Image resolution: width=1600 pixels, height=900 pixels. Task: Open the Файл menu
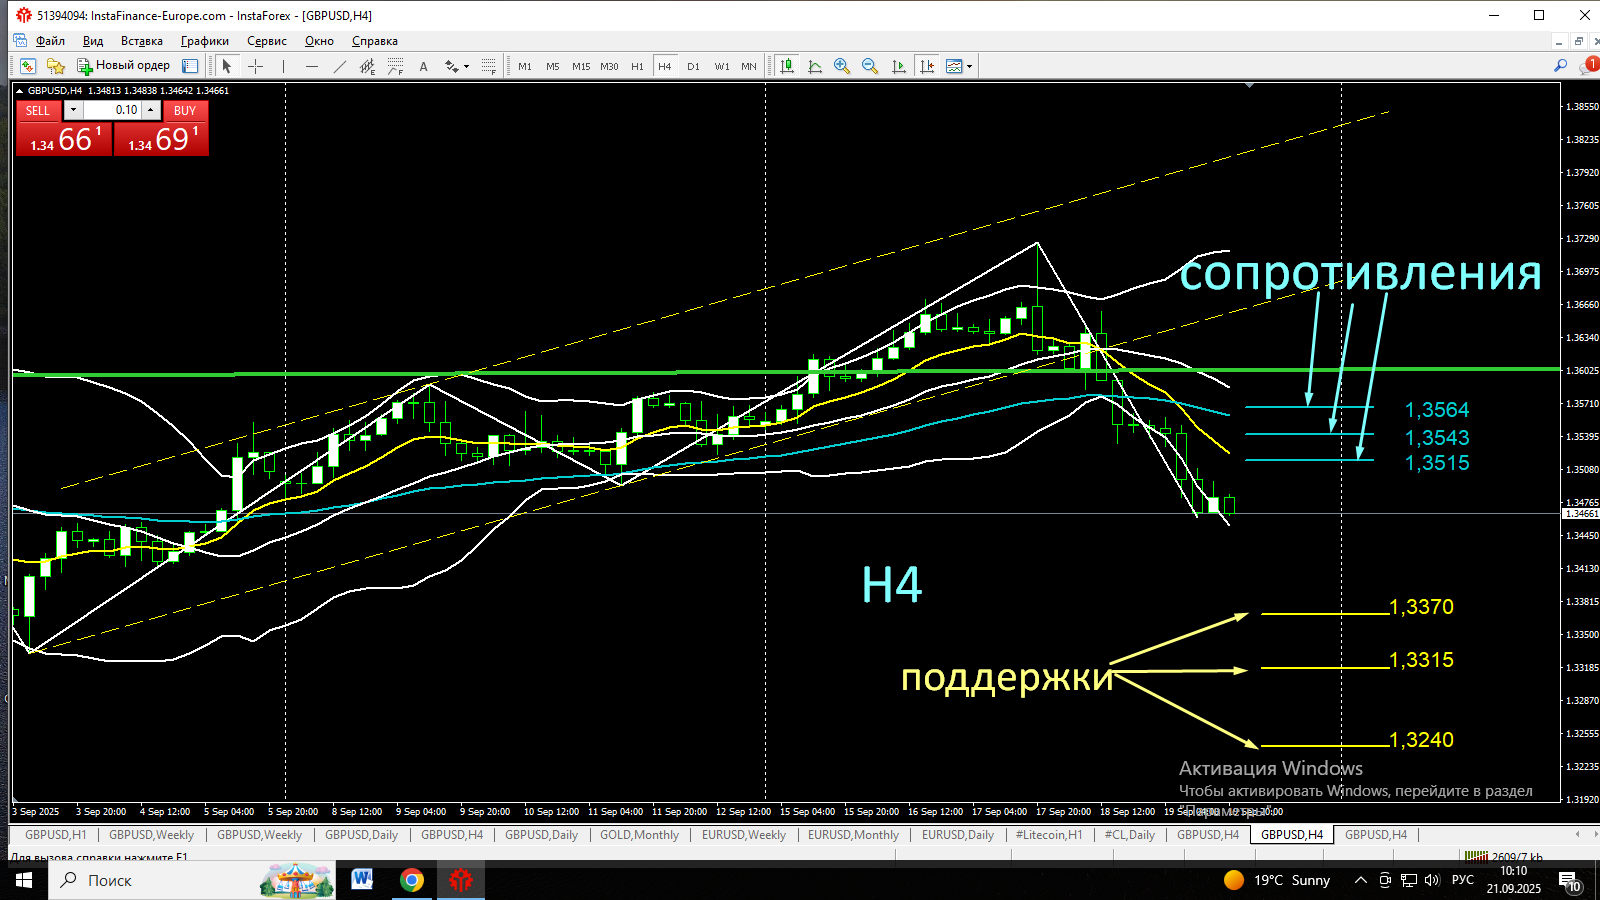click(50, 41)
